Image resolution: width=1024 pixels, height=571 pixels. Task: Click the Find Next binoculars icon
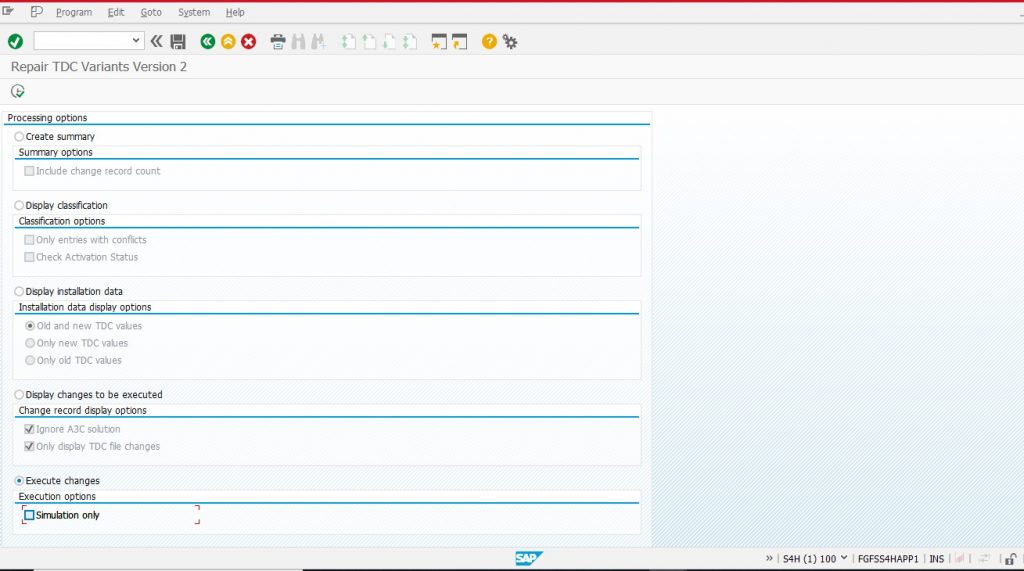(319, 42)
